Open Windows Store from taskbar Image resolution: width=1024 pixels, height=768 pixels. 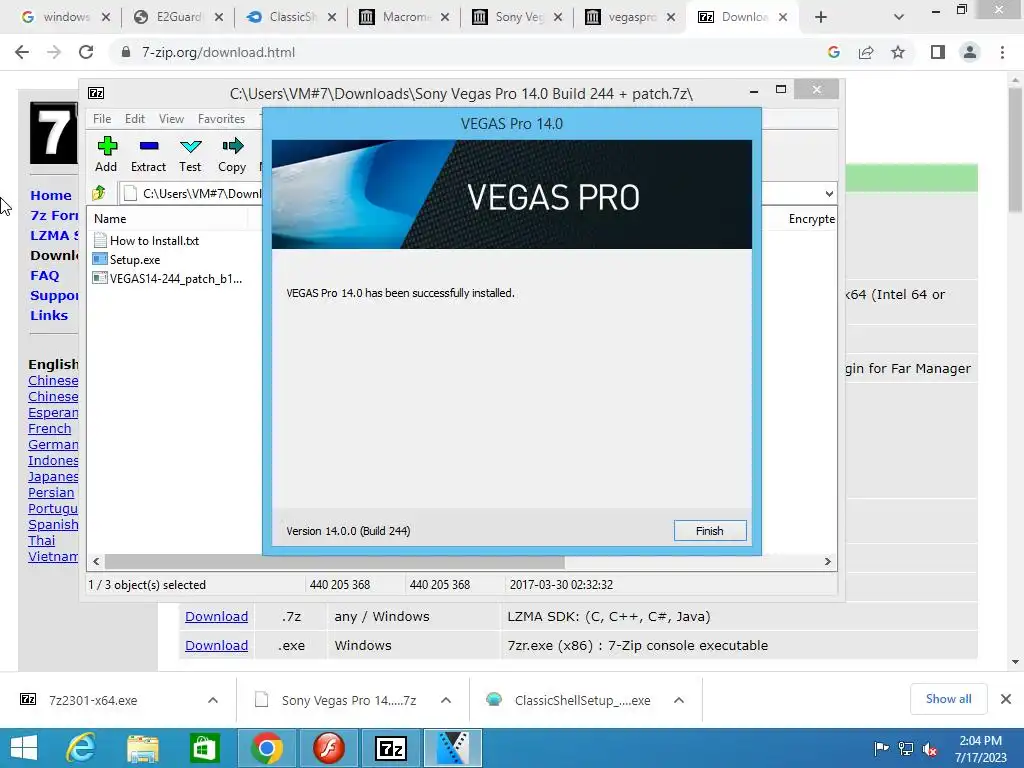tap(204, 748)
